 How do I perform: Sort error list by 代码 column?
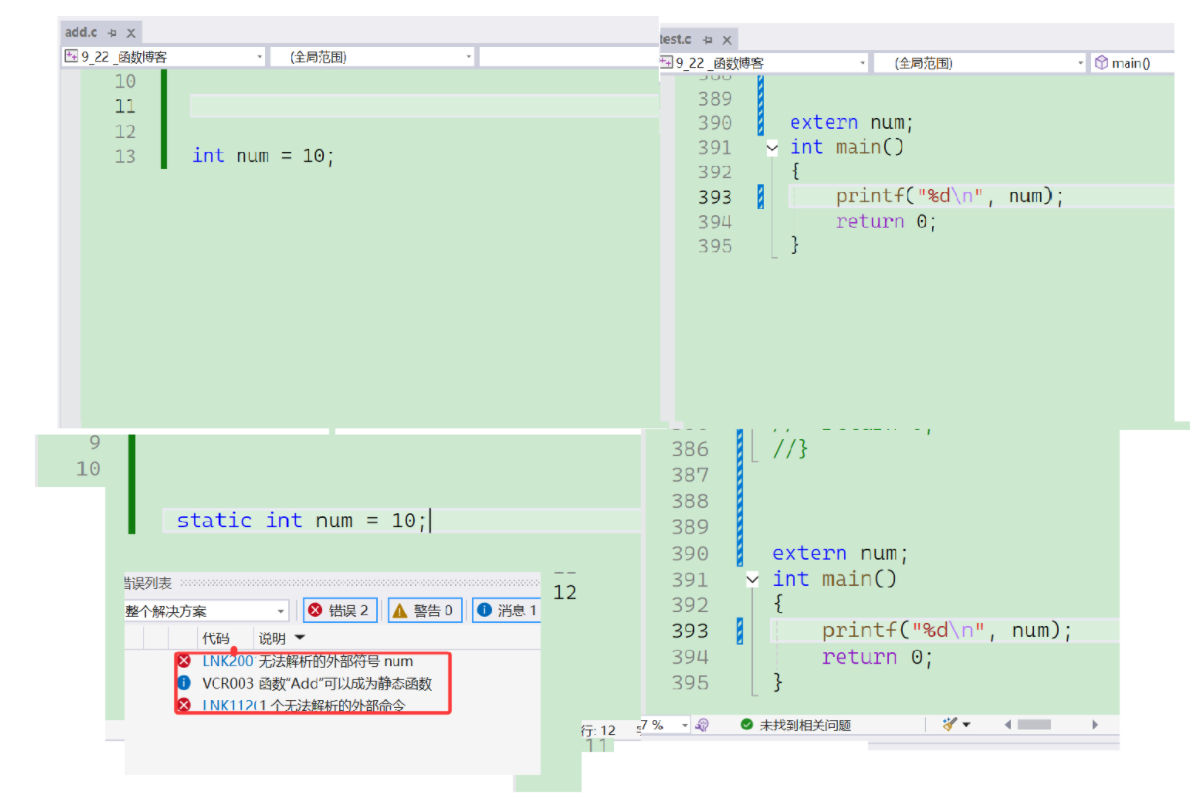[x=215, y=638]
